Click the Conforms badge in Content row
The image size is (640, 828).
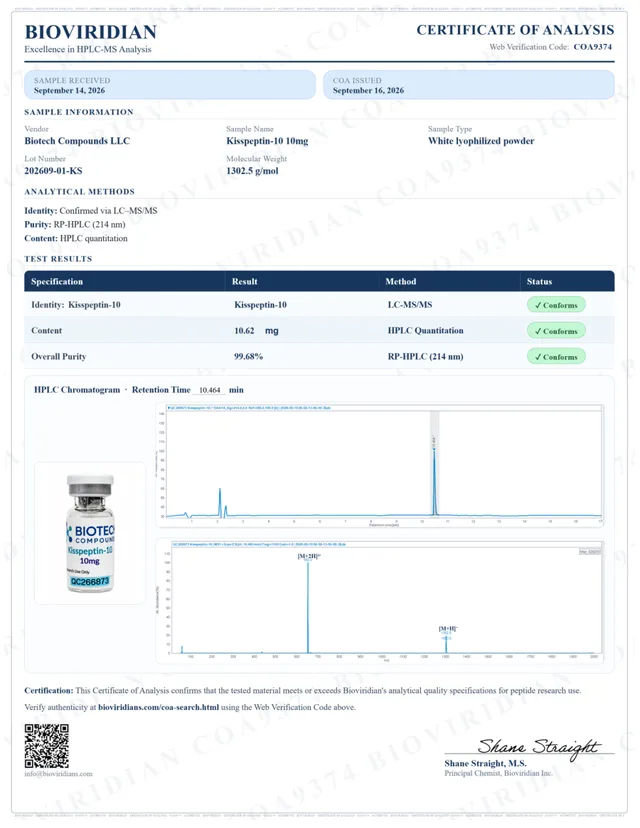point(556,331)
